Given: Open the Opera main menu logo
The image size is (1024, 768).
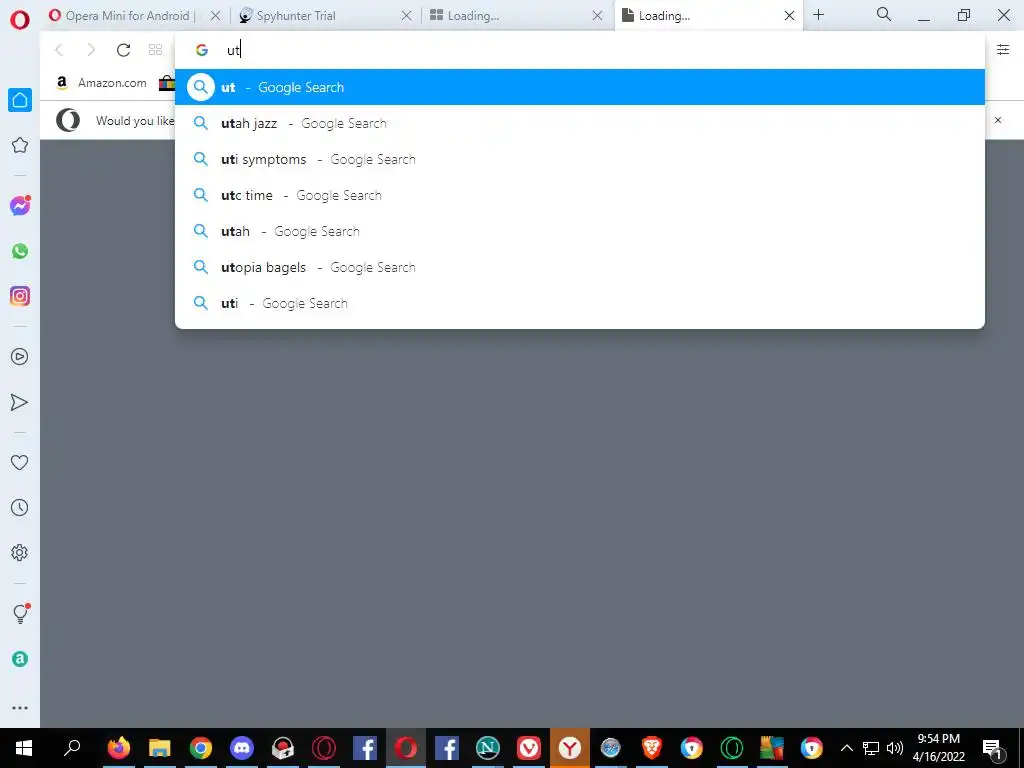Looking at the screenshot, I should tap(20, 19).
